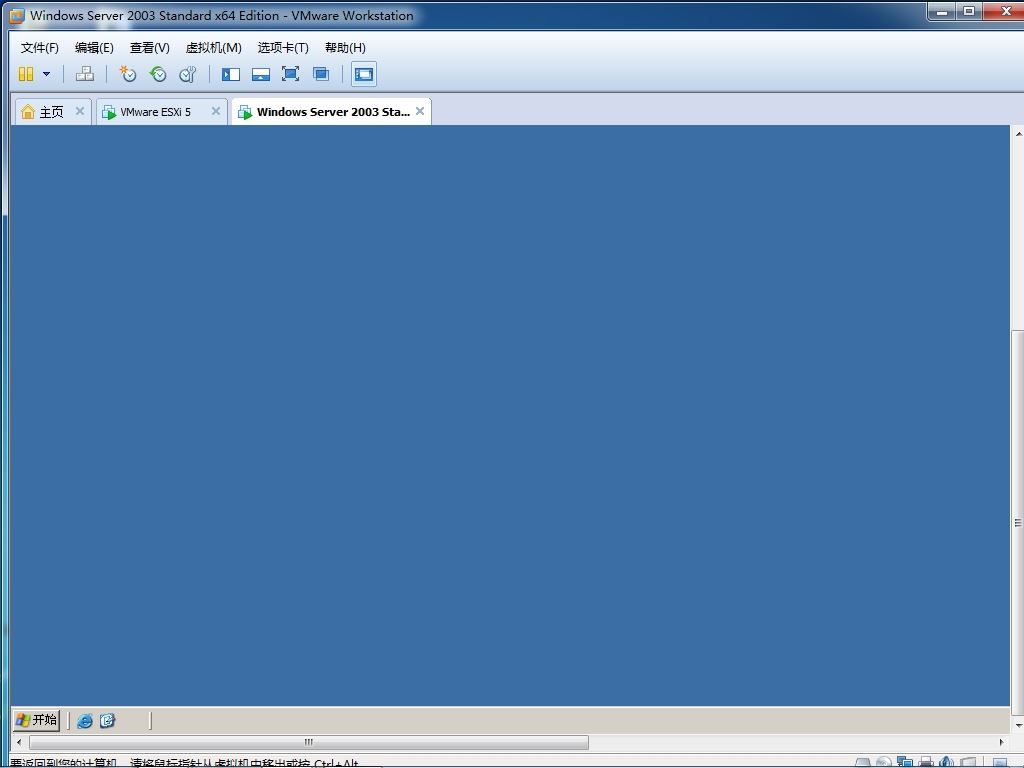Click the second quick launch icon beside Internet Explorer
The image size is (1024, 768).
tap(107, 720)
